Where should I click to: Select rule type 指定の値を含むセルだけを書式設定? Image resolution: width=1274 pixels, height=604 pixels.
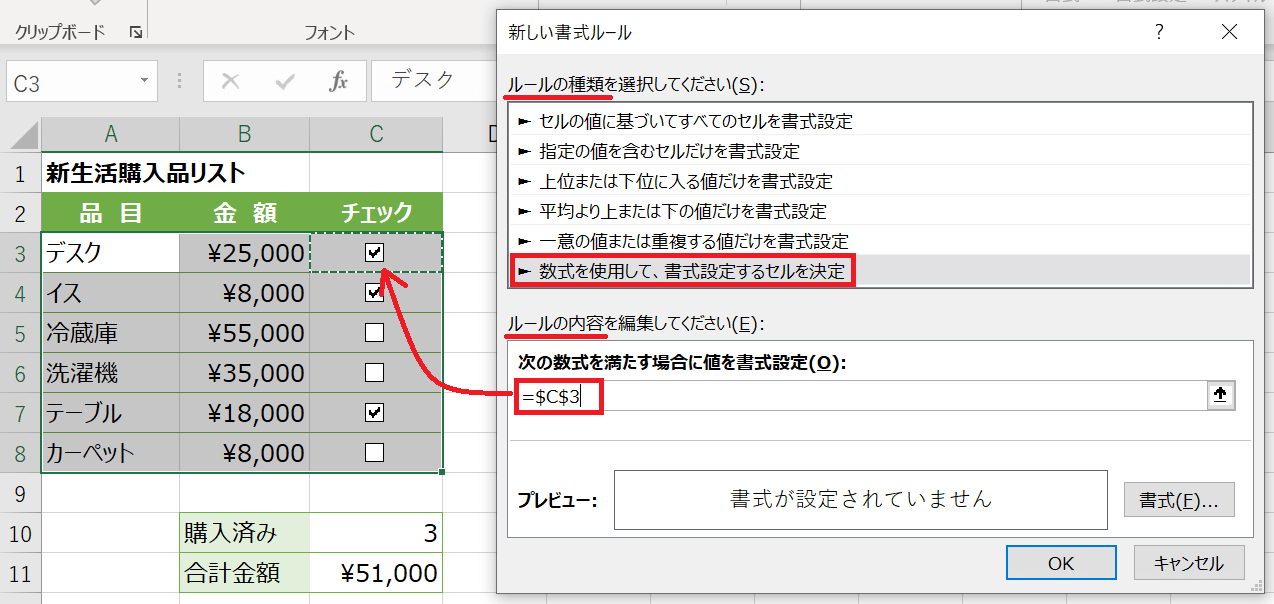pyautogui.click(x=668, y=151)
